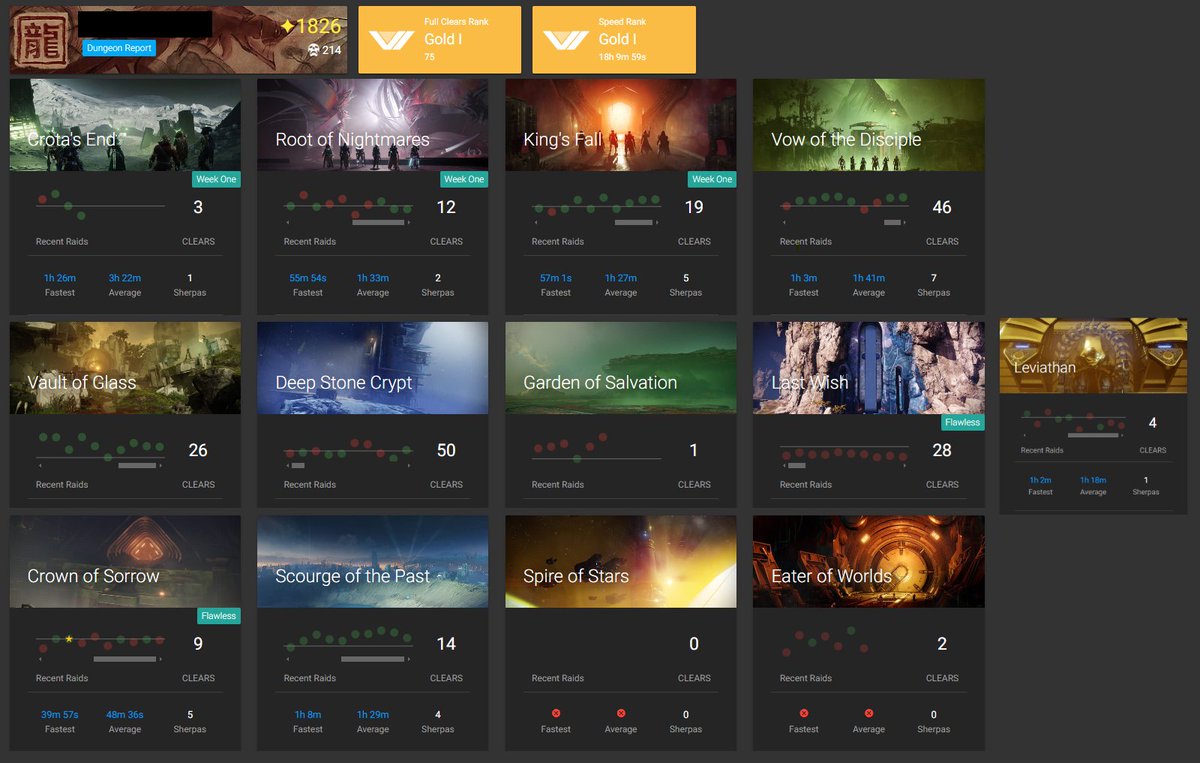Image resolution: width=1200 pixels, height=763 pixels.
Task: Click the Root of Nightmares recent raids scrollbar
Action: click(x=378, y=222)
